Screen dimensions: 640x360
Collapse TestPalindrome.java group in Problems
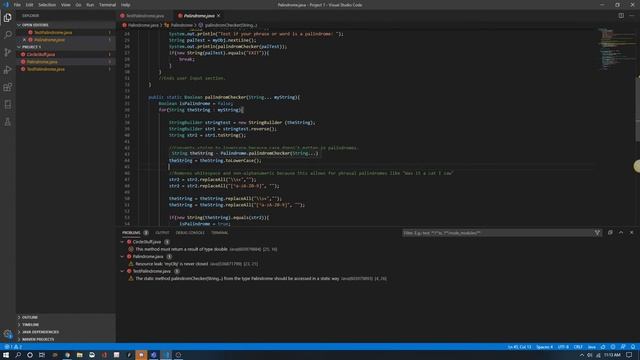122,271
